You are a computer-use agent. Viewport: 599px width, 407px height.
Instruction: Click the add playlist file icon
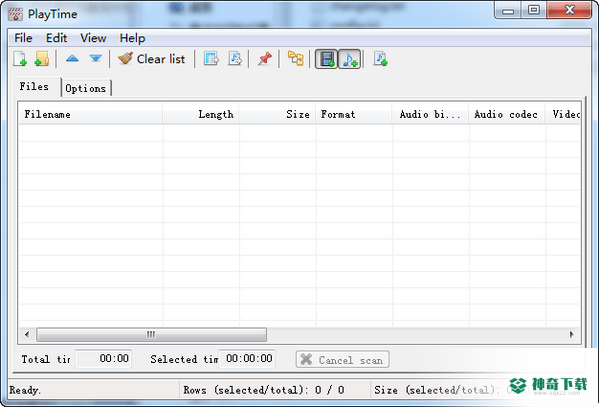pos(380,59)
